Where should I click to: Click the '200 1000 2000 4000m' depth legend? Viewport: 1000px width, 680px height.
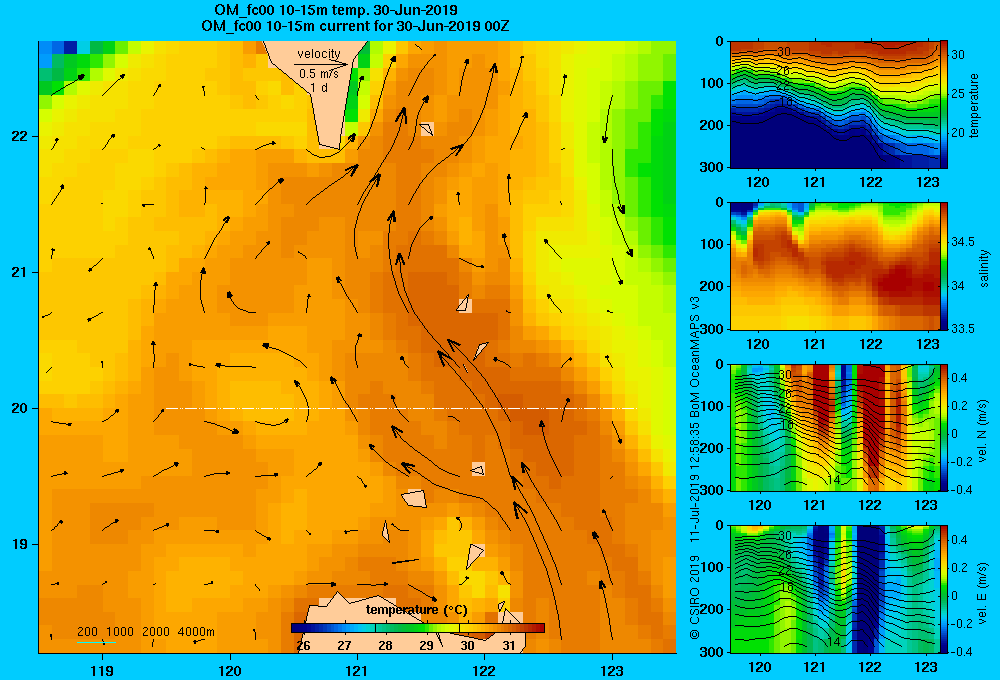click(x=146, y=632)
